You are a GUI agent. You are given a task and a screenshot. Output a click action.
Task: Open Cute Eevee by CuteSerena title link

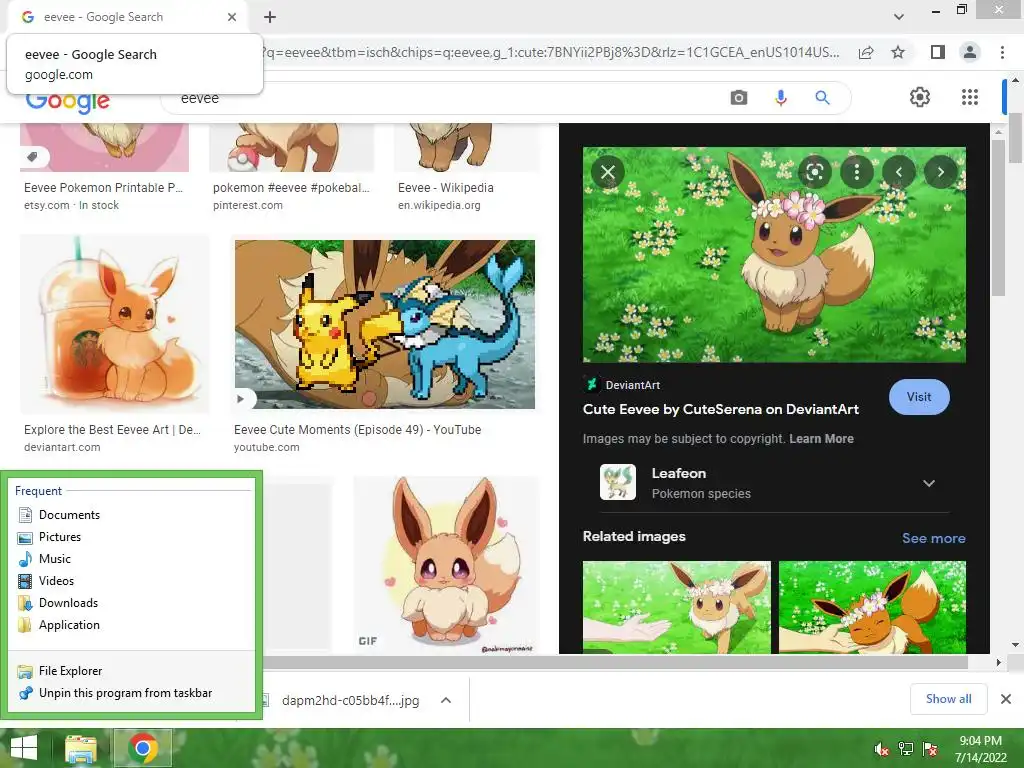pos(720,409)
